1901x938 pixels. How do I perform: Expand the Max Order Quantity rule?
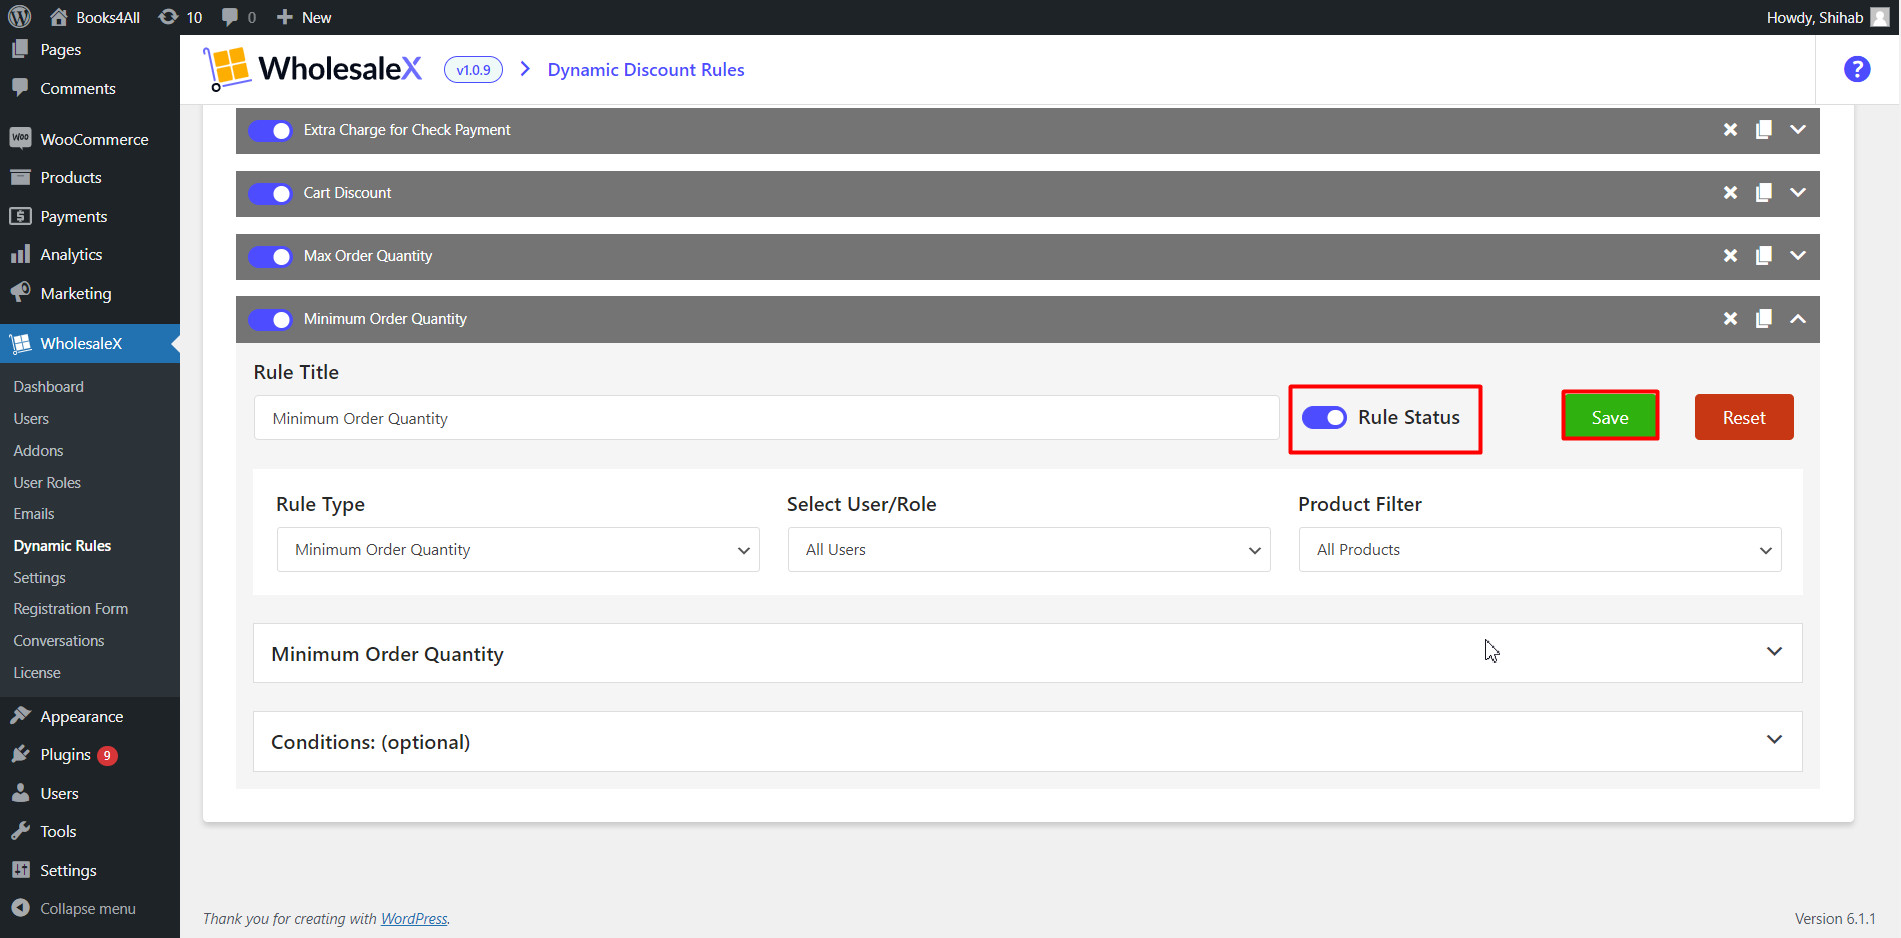coord(1798,256)
